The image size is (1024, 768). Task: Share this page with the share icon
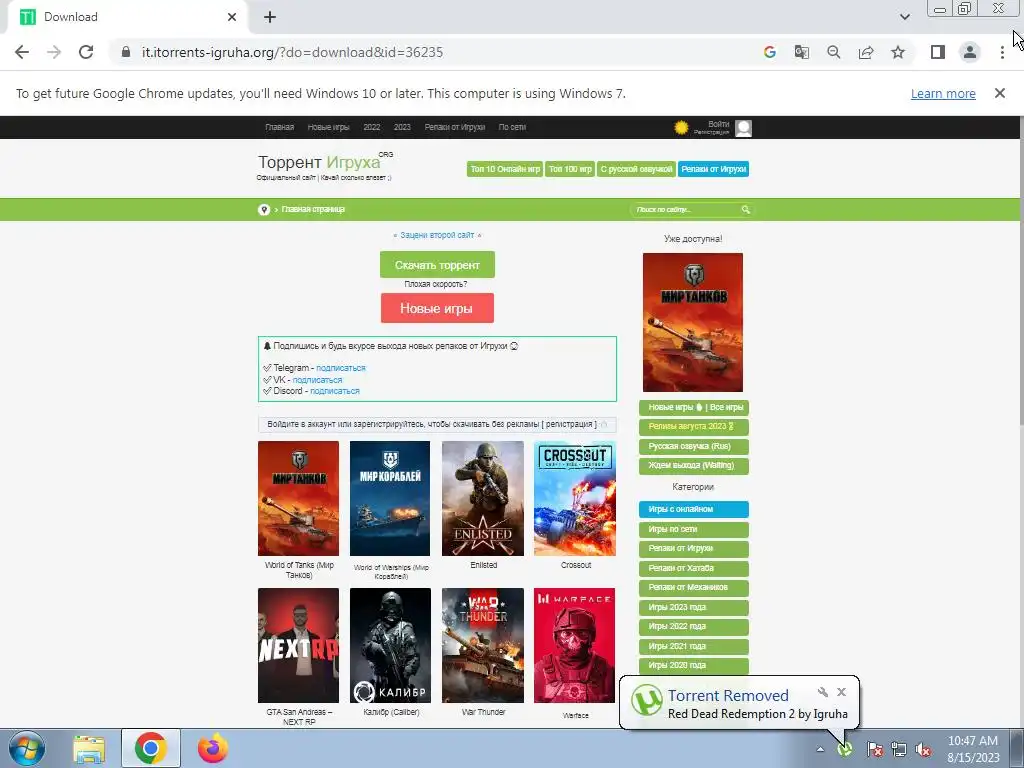[x=866, y=52]
